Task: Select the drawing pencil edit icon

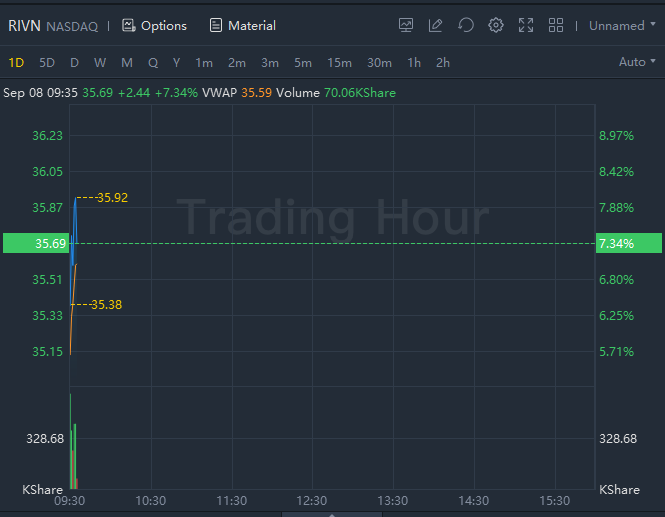Action: click(x=436, y=25)
